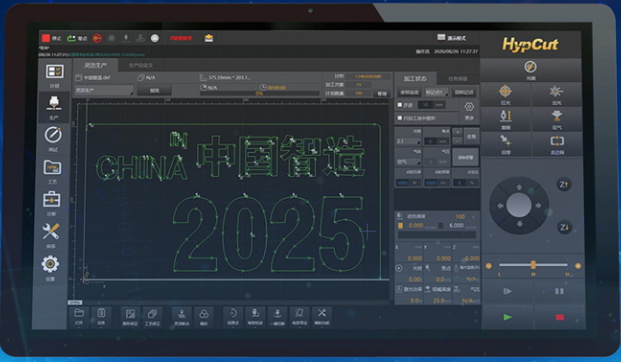The height and width of the screenshot is (362, 621).
Task: Open the 计划 plan sidebar icon
Action: (x=54, y=72)
